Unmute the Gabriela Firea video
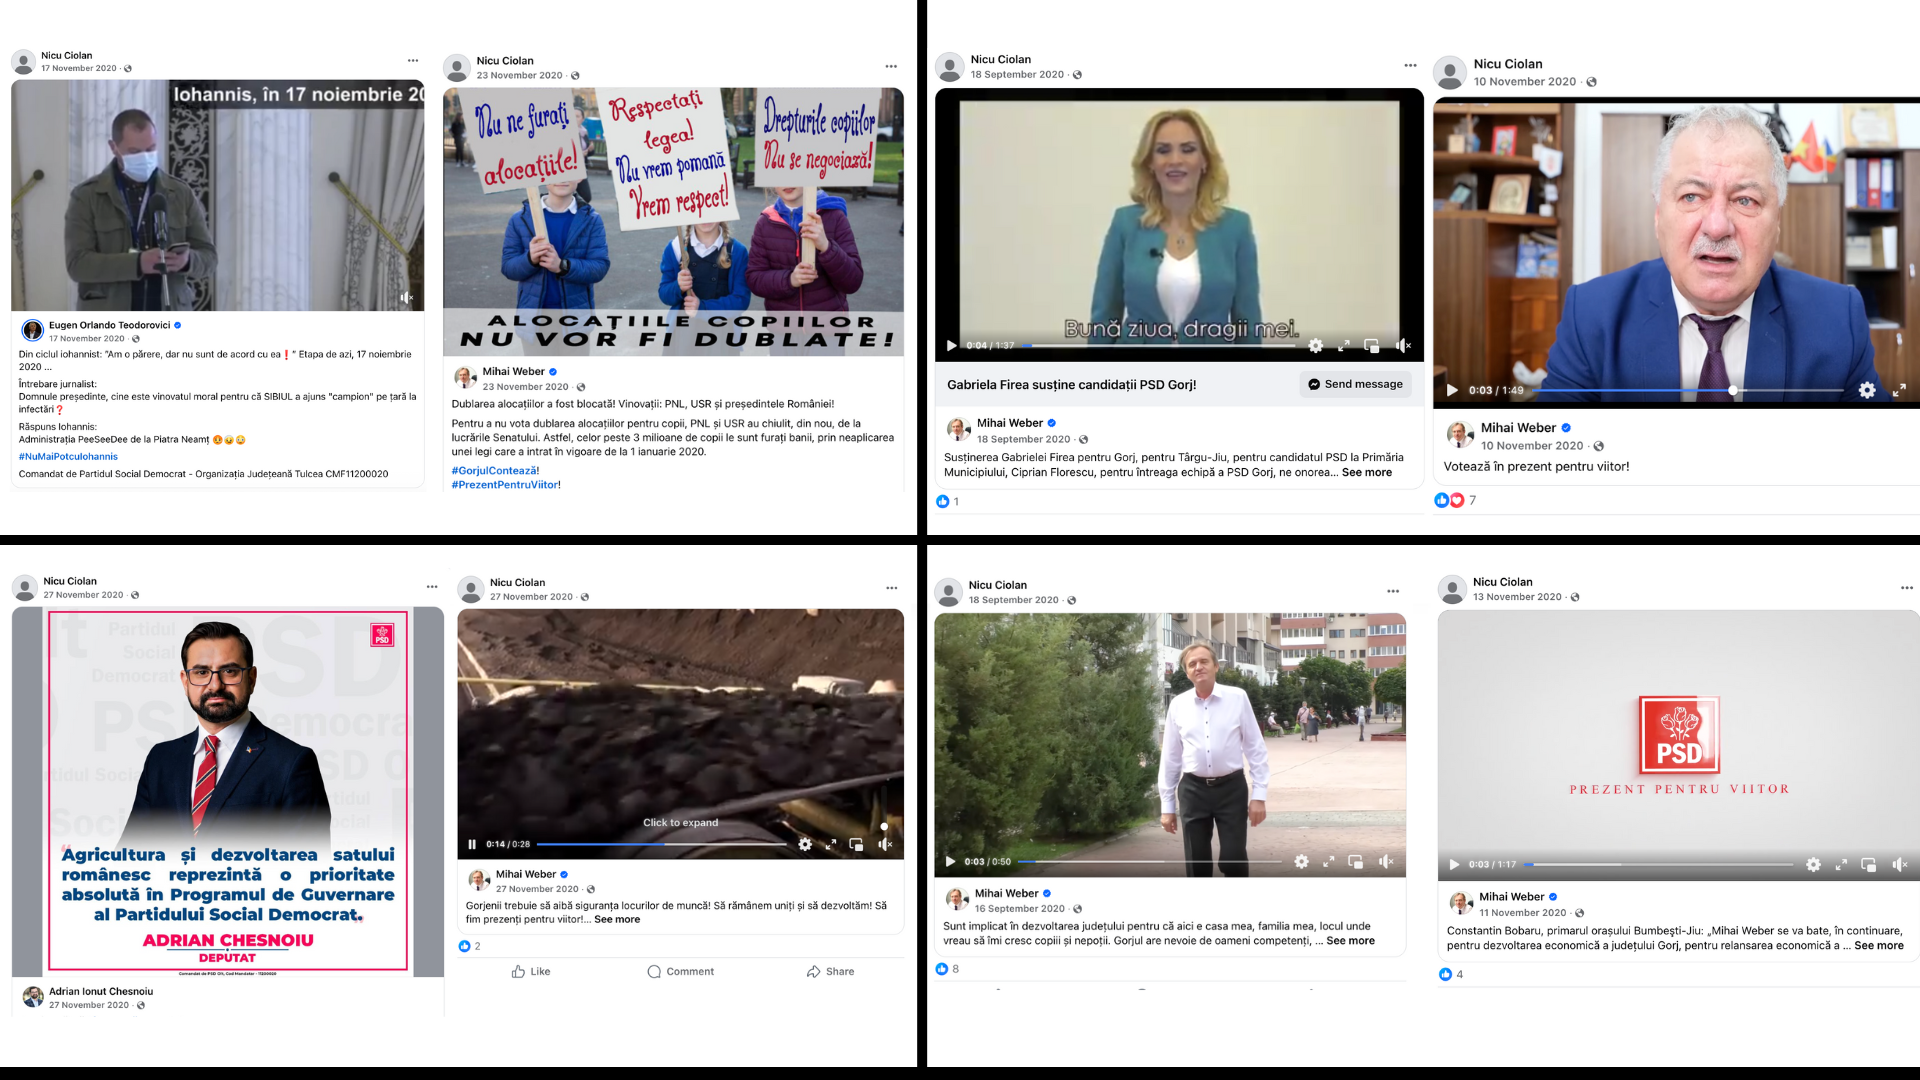Viewport: 1920px width, 1080px height. point(1403,346)
